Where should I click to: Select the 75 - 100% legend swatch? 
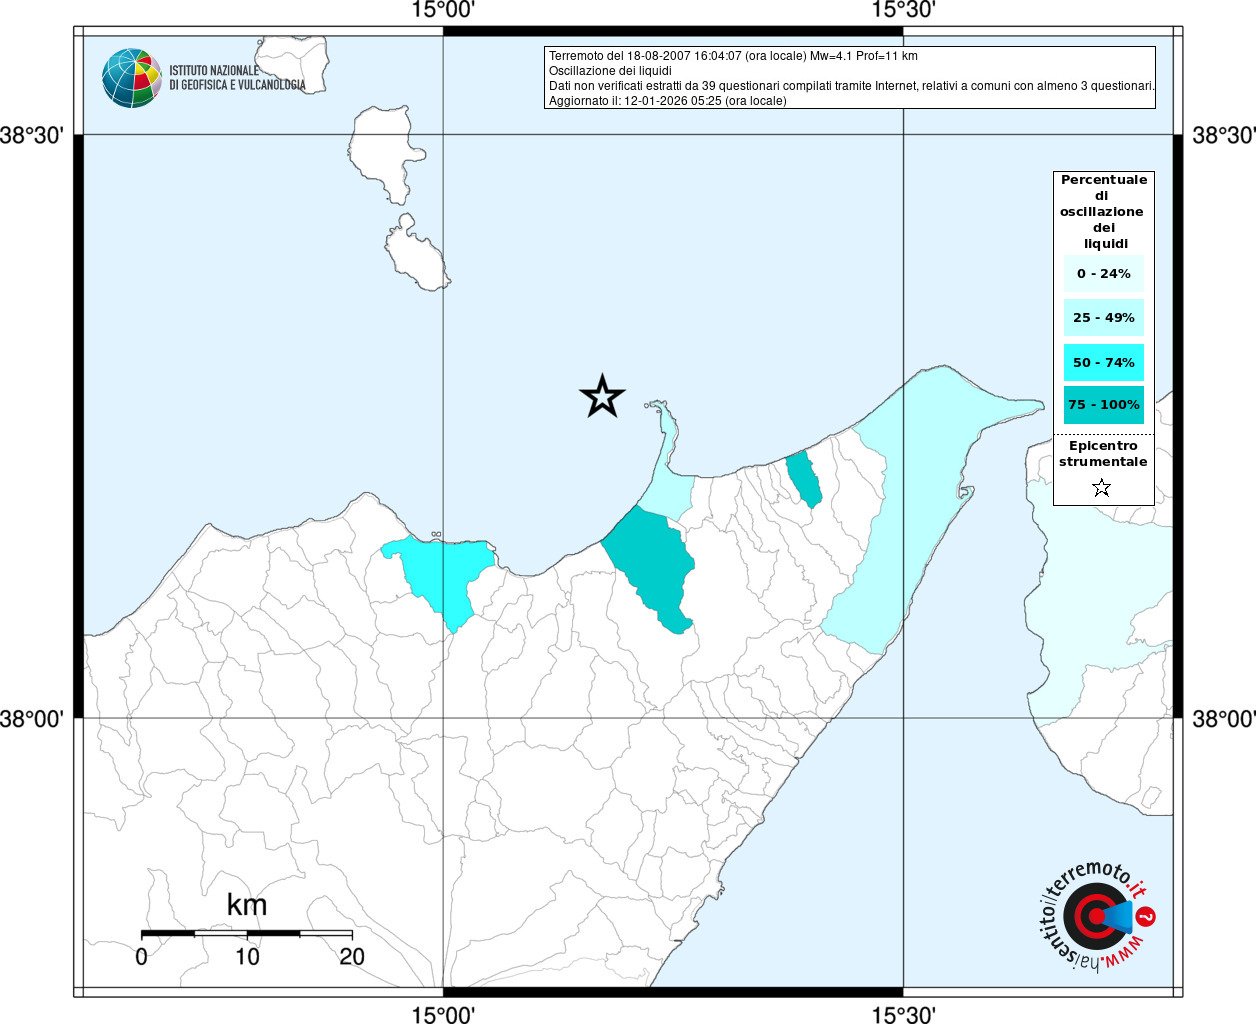tap(1103, 405)
